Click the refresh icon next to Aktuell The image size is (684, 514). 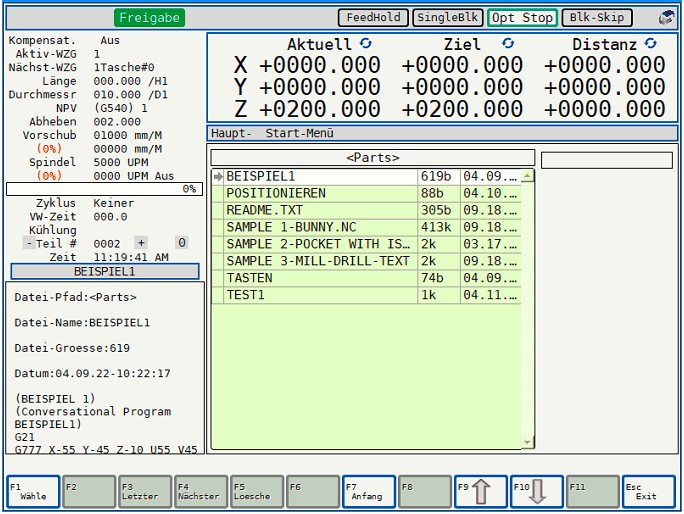(366, 43)
